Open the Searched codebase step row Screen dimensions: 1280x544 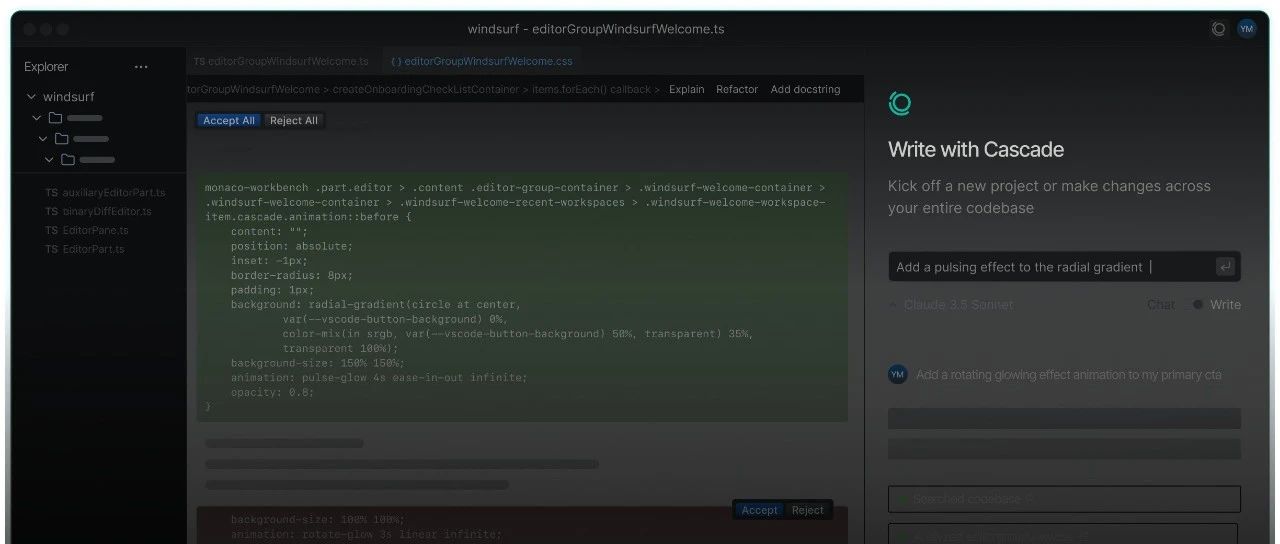click(x=1064, y=499)
